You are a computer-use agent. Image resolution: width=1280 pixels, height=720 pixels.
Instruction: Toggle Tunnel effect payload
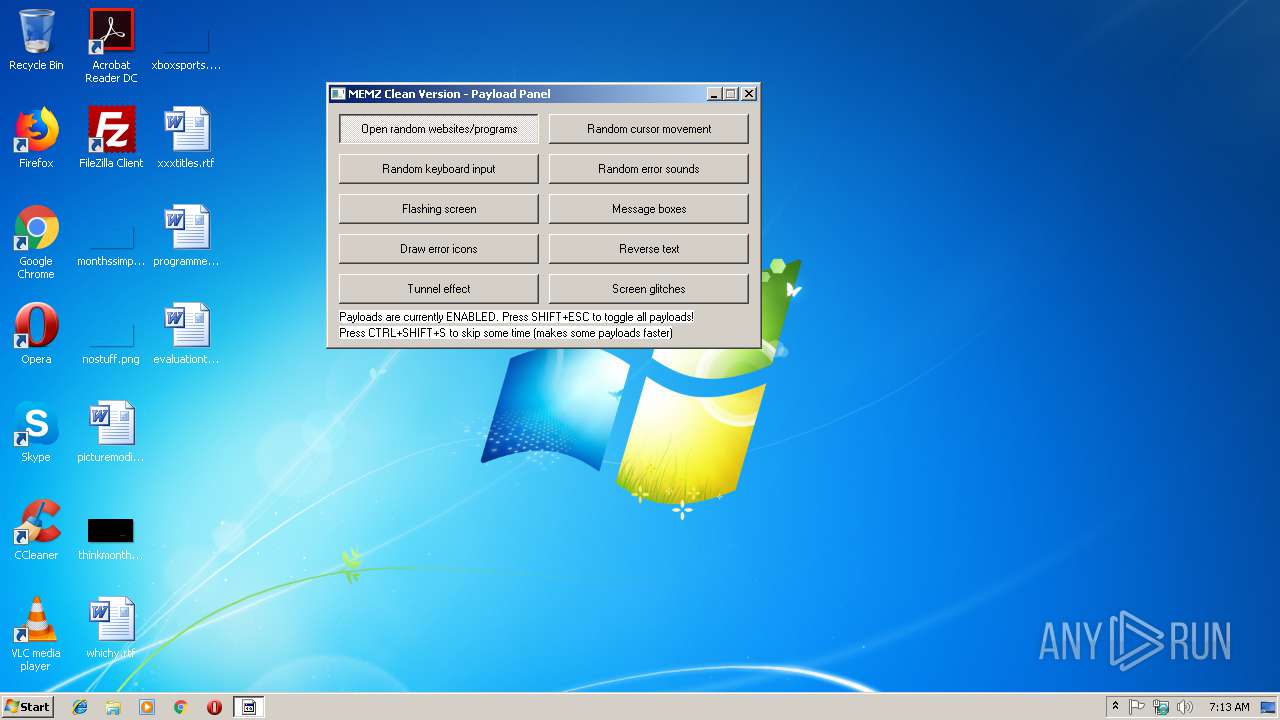coord(439,289)
